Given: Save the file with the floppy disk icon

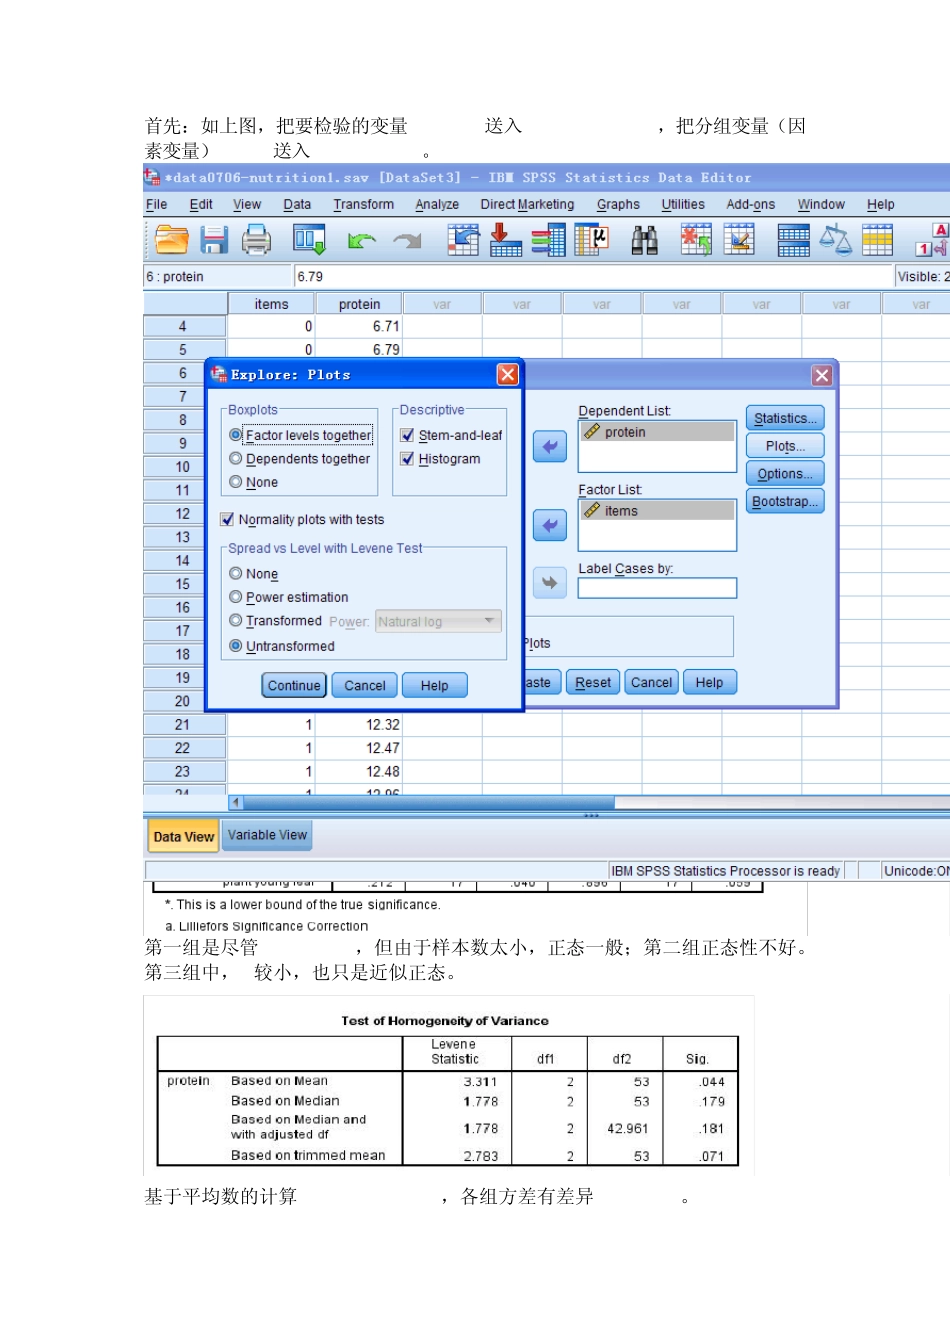Looking at the screenshot, I should (214, 240).
